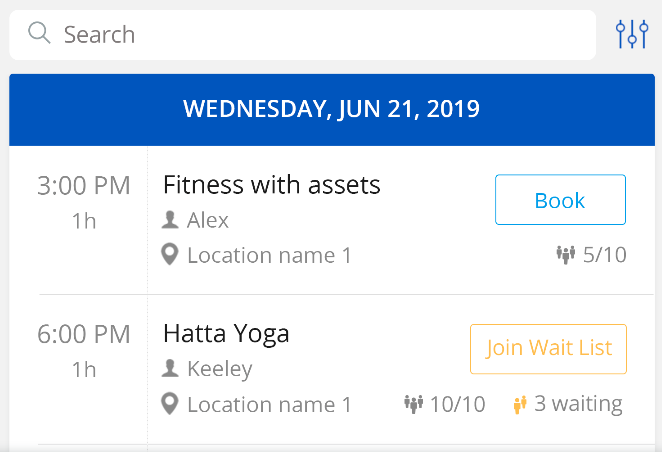This screenshot has height=452, width=662.
Task: Click the instructor icon beside Keeley
Action: 170,368
